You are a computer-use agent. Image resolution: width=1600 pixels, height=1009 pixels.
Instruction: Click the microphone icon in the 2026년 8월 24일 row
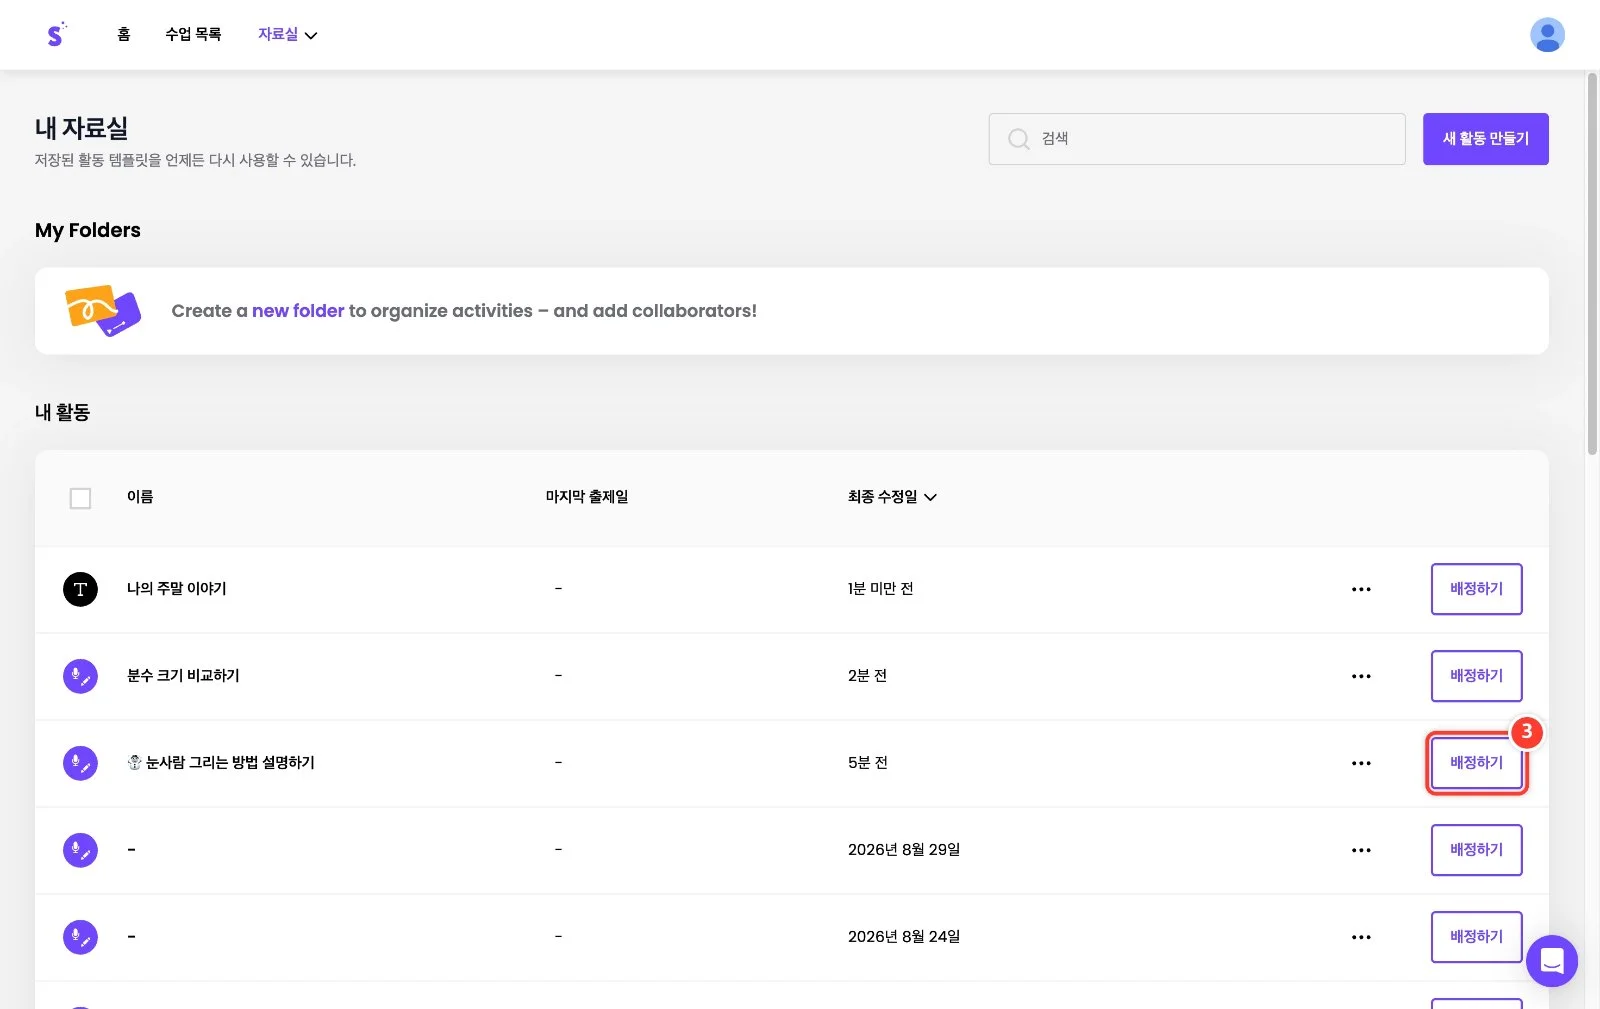point(80,937)
